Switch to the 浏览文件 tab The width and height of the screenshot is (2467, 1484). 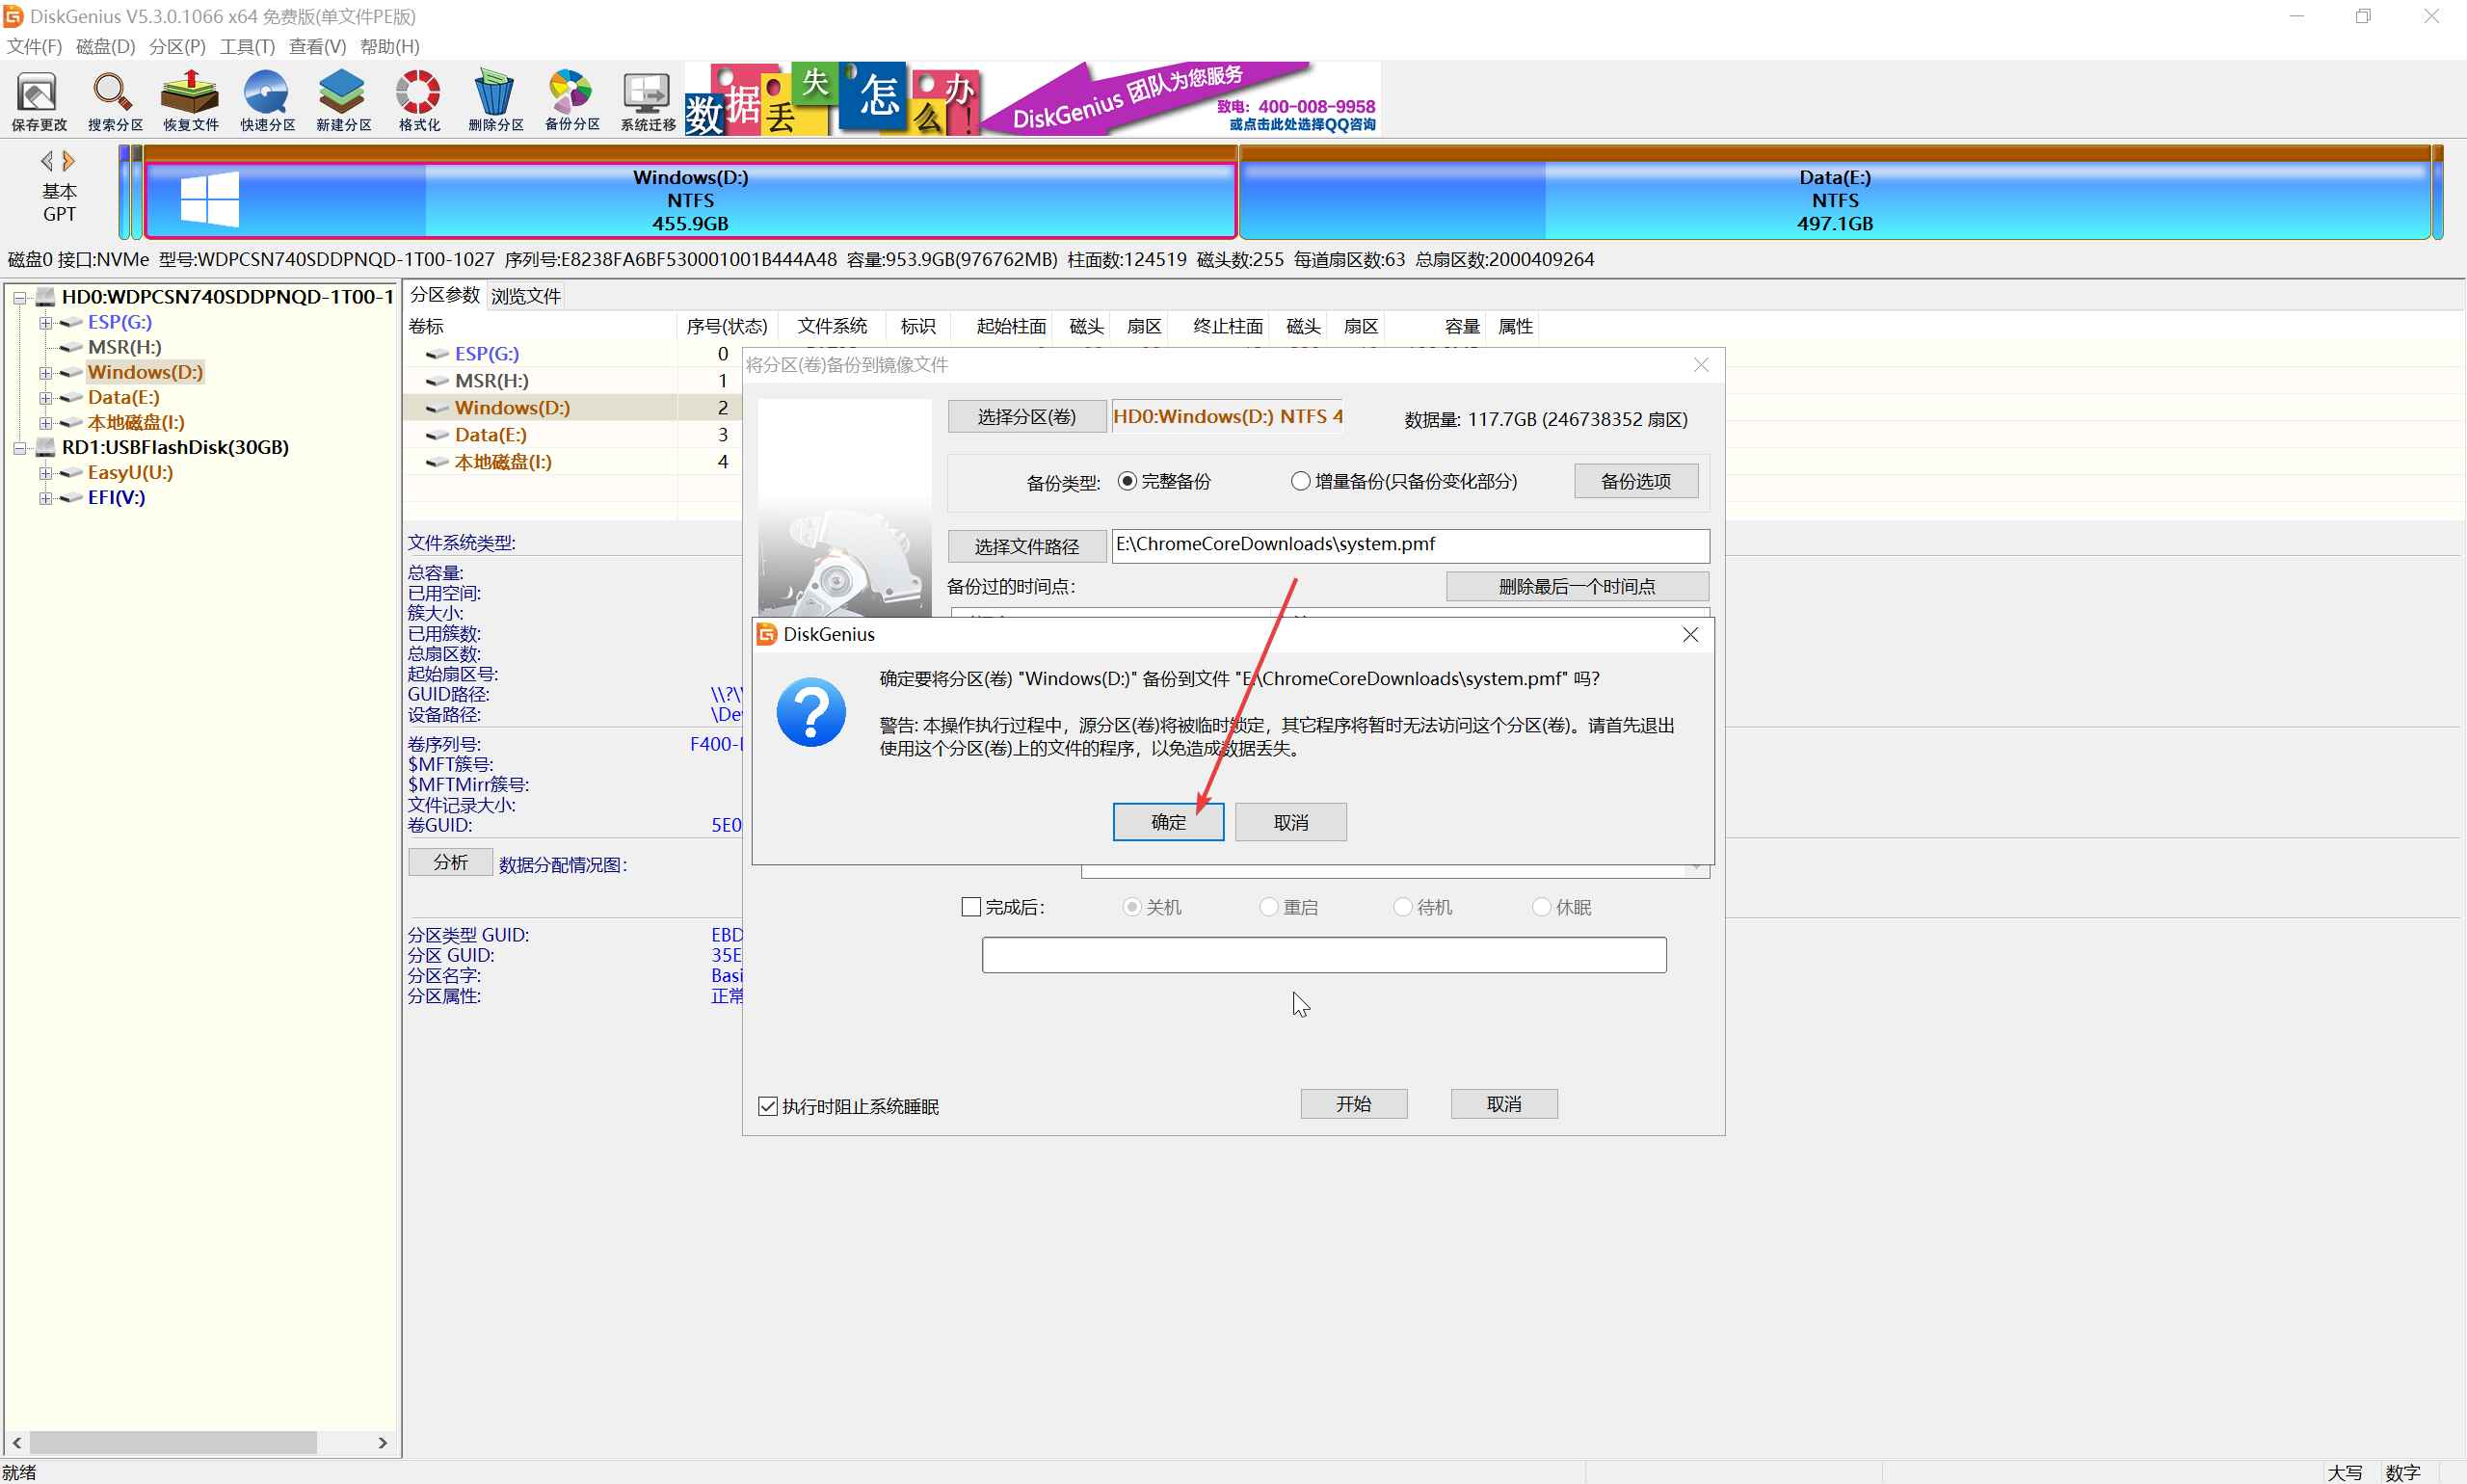coord(526,296)
